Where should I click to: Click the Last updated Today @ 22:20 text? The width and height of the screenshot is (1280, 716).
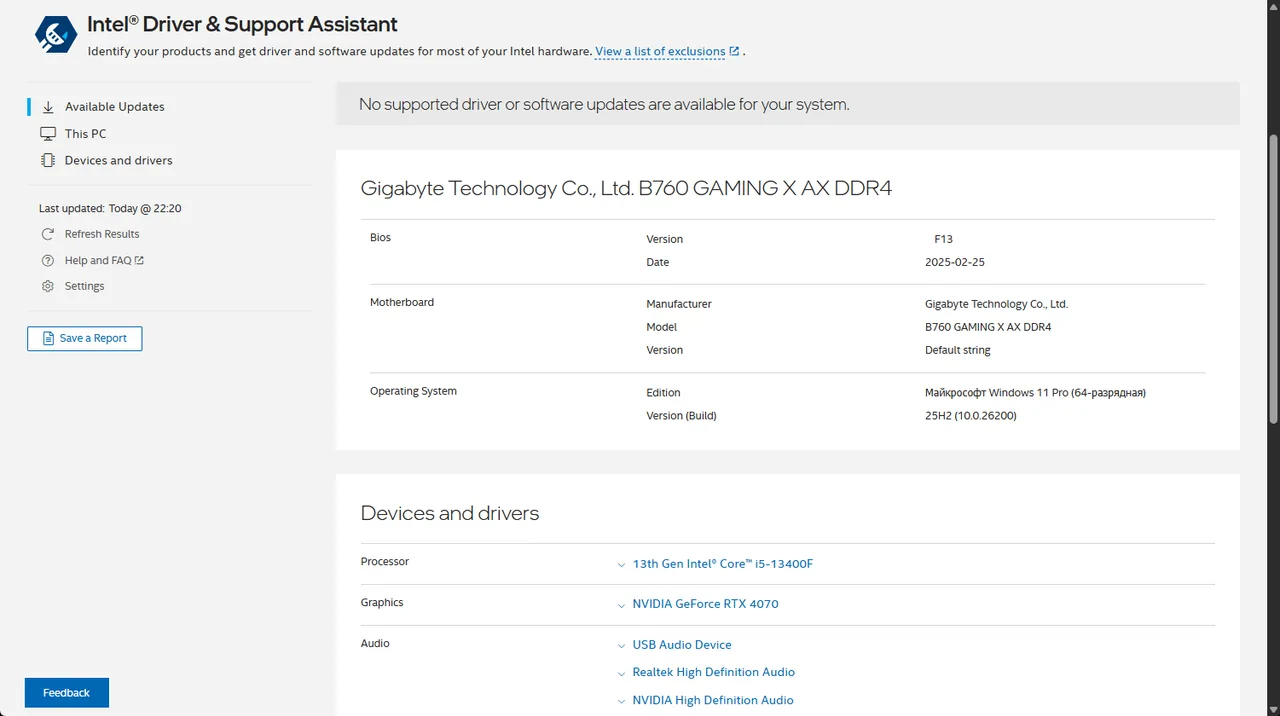[x=110, y=209]
